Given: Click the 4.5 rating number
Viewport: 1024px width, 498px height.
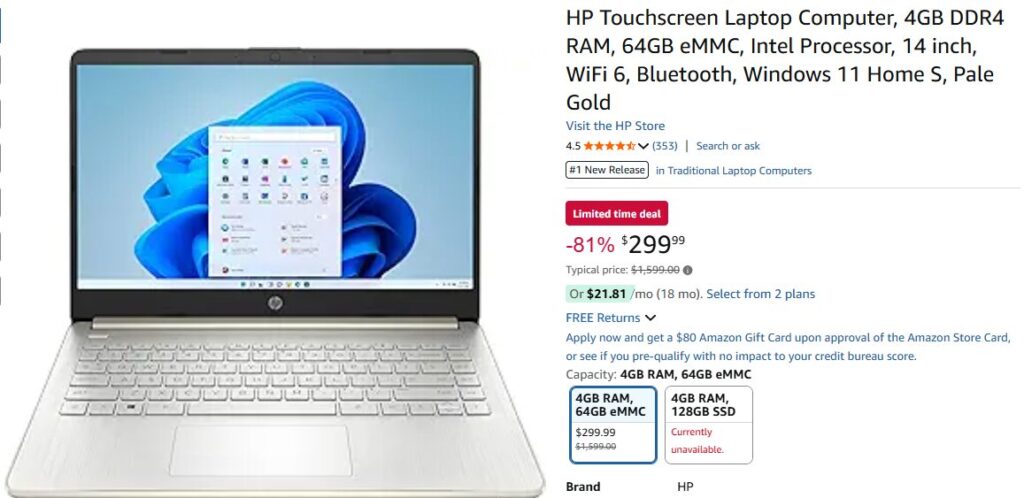Looking at the screenshot, I should 573,146.
